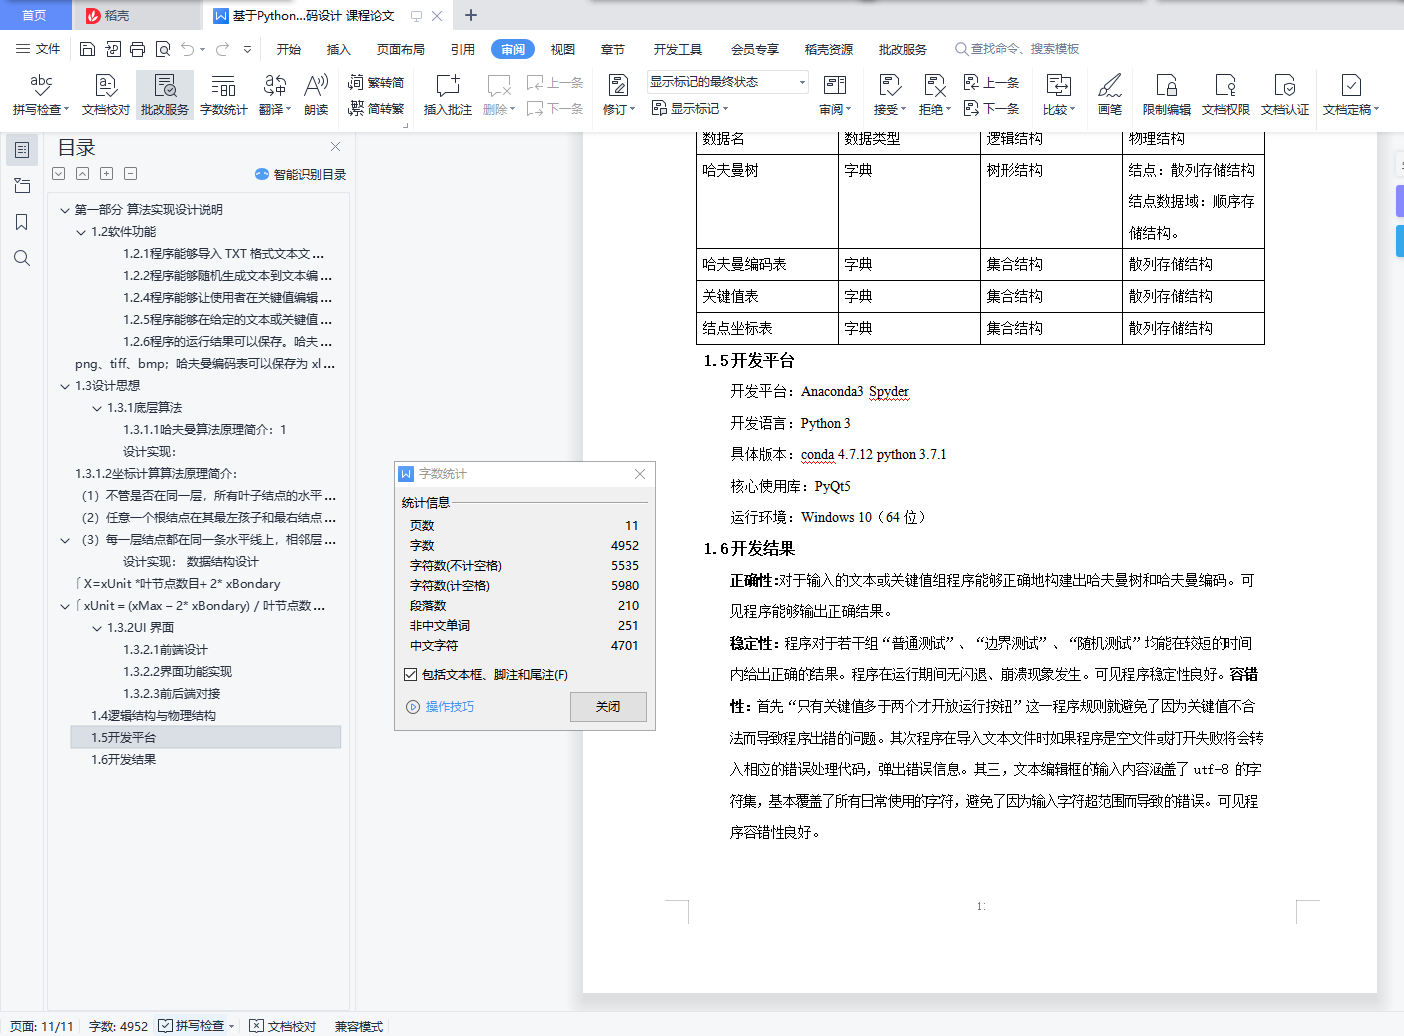Click 关闭 button in 字数统计 dialog
Screen dimensions: 1404x1036
coord(608,707)
